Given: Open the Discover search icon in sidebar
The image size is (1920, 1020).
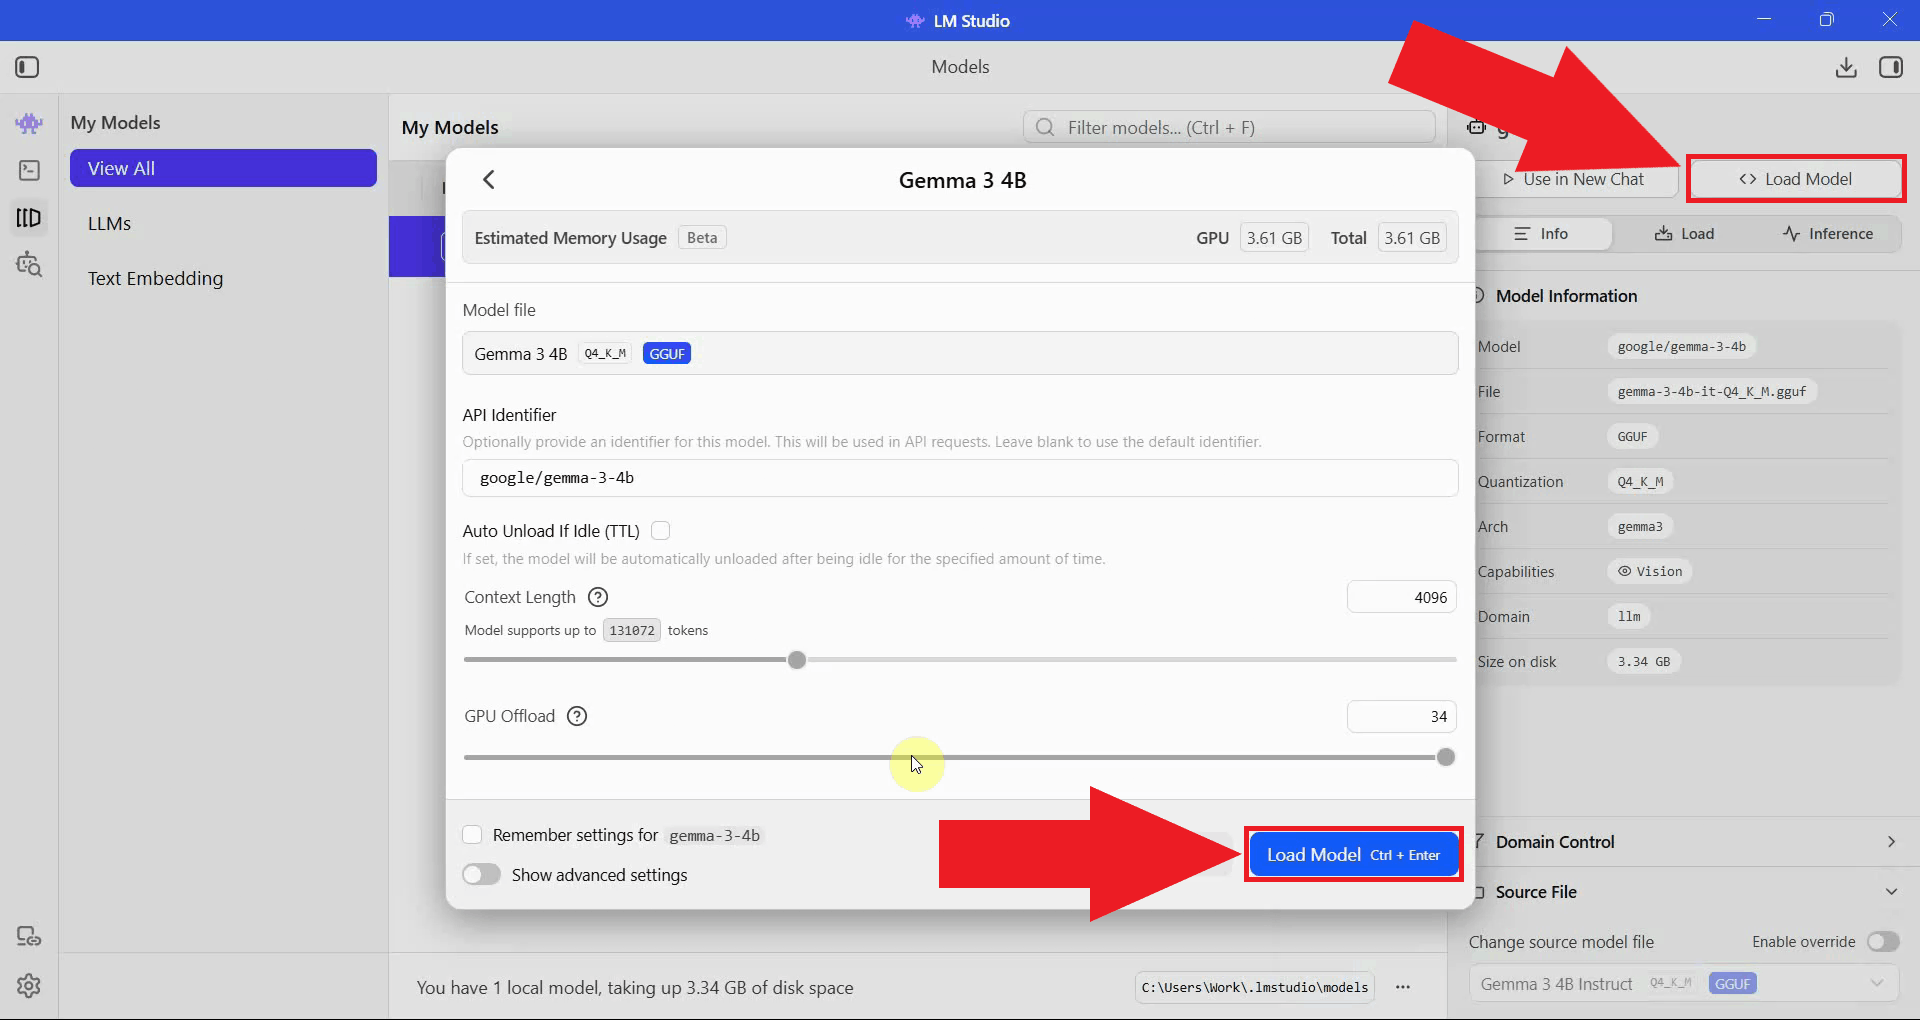Looking at the screenshot, I should point(29,265).
